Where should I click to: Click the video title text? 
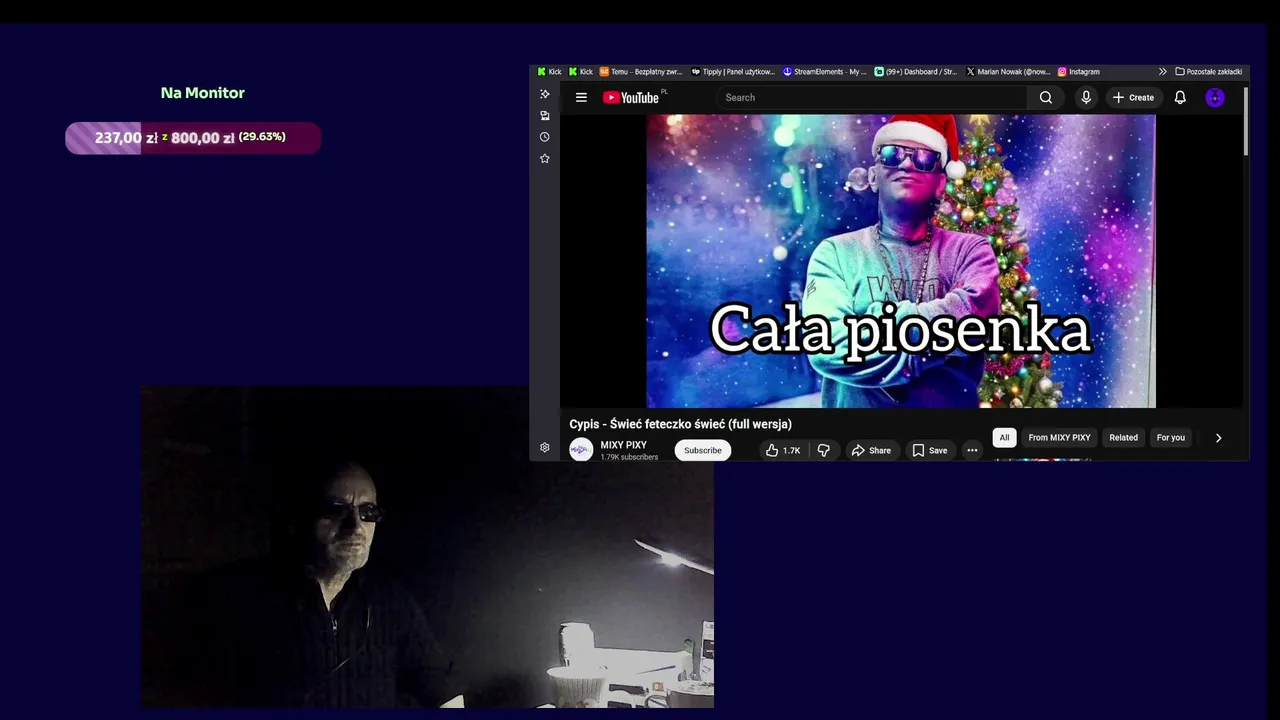pyautogui.click(x=680, y=424)
